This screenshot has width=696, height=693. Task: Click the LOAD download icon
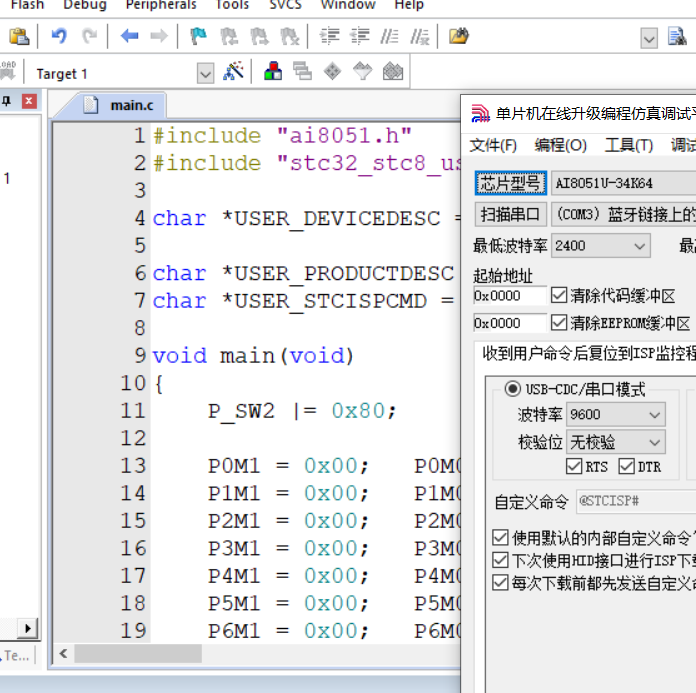[8, 71]
